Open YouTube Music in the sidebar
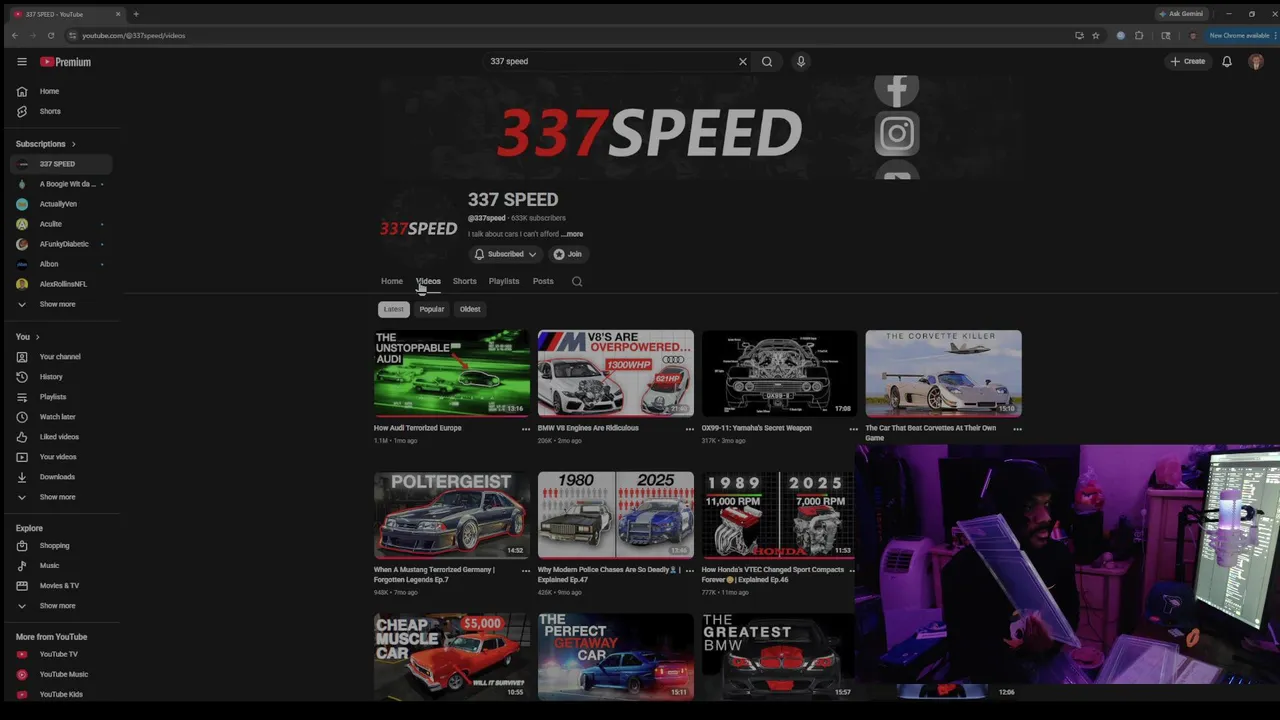 point(62,674)
